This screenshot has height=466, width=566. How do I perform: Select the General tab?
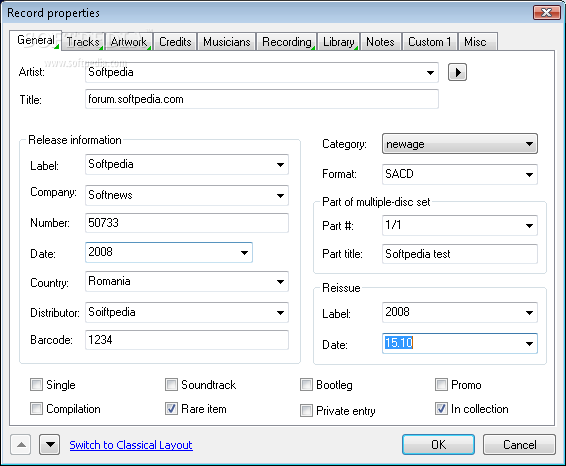click(36, 40)
